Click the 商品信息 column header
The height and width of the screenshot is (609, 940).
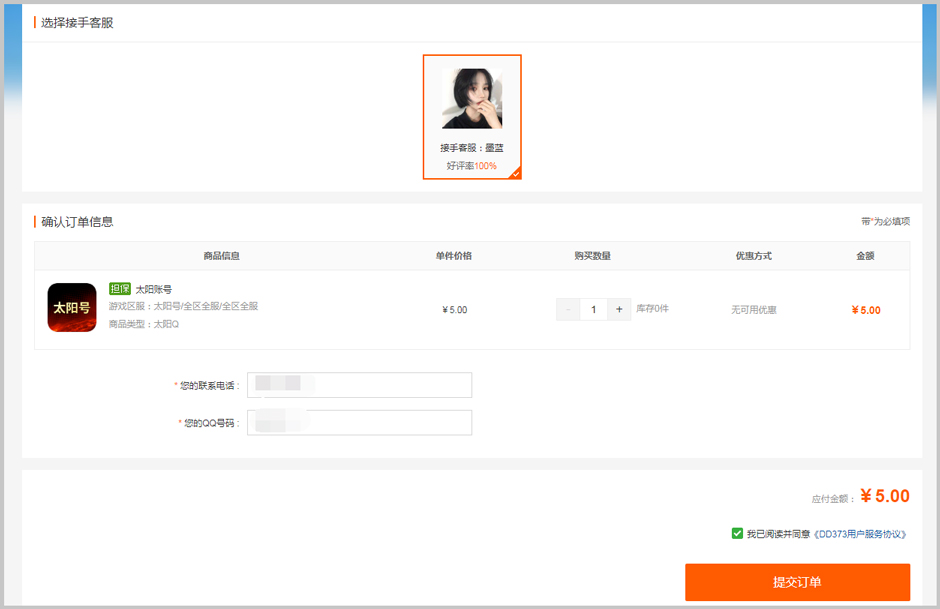click(222, 256)
